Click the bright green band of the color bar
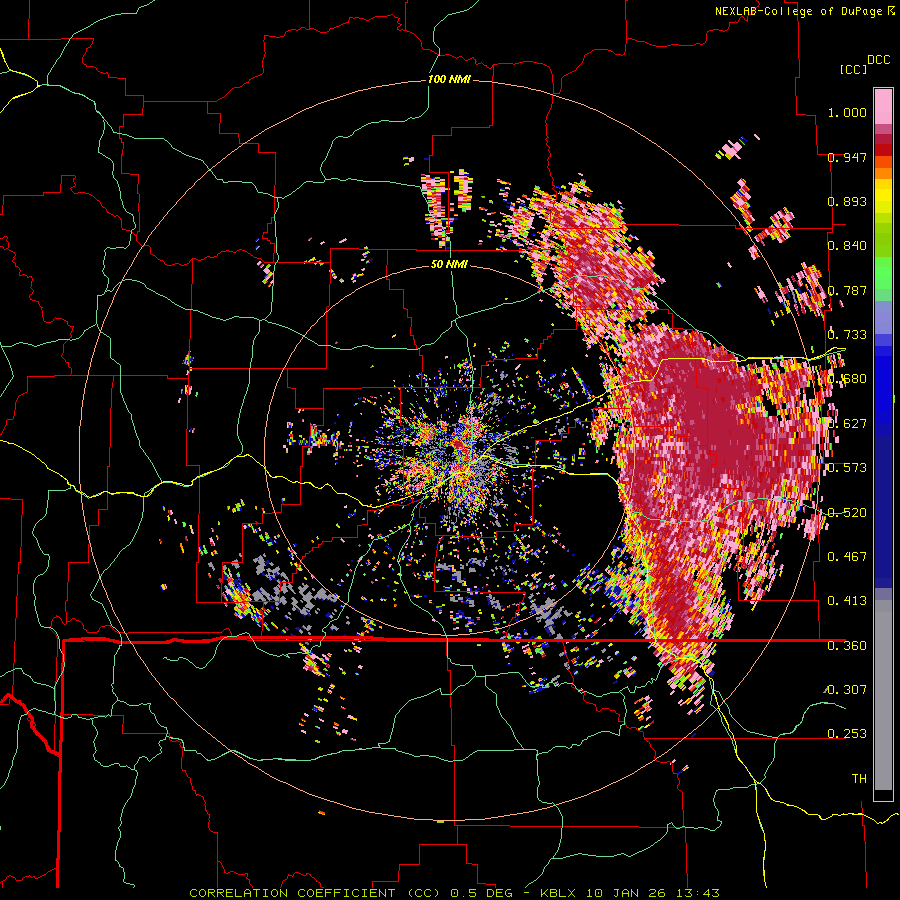900x900 pixels. [x=883, y=273]
